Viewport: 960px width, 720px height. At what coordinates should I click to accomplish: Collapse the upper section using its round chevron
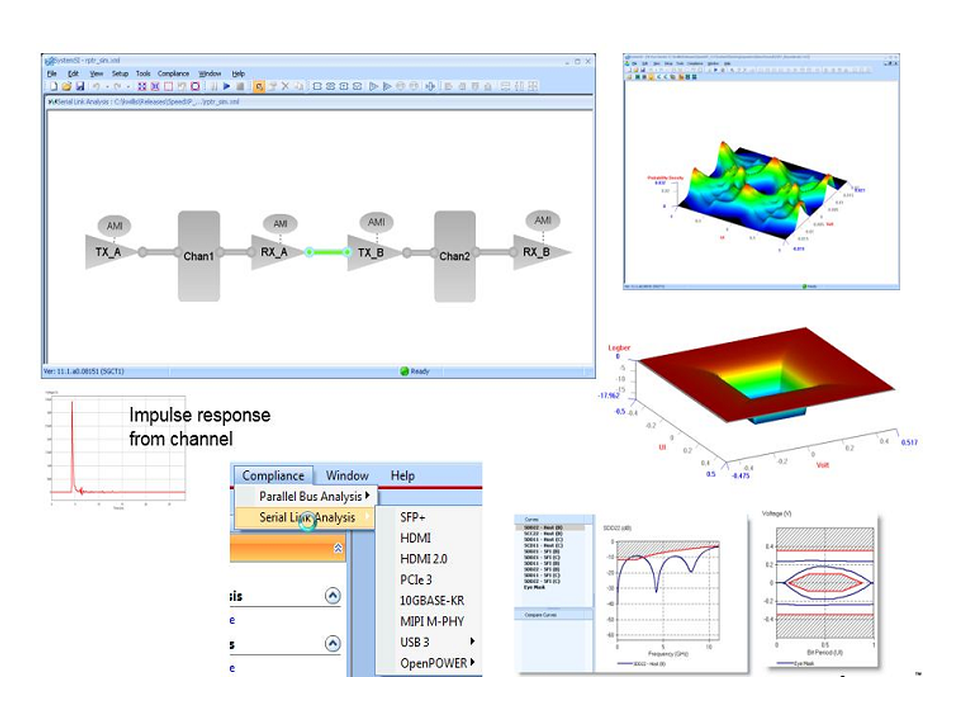(332, 596)
